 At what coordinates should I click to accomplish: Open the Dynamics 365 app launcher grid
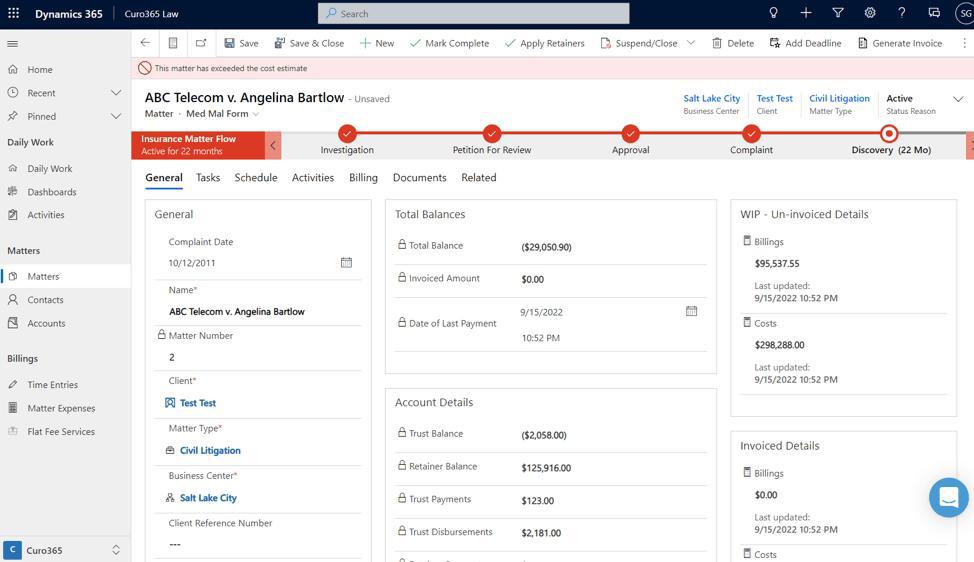[14, 14]
